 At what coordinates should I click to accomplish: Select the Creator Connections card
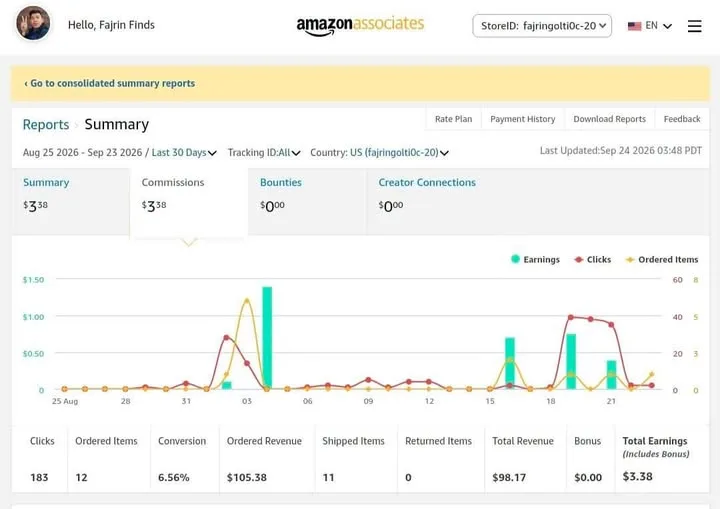pyautogui.click(x=427, y=202)
